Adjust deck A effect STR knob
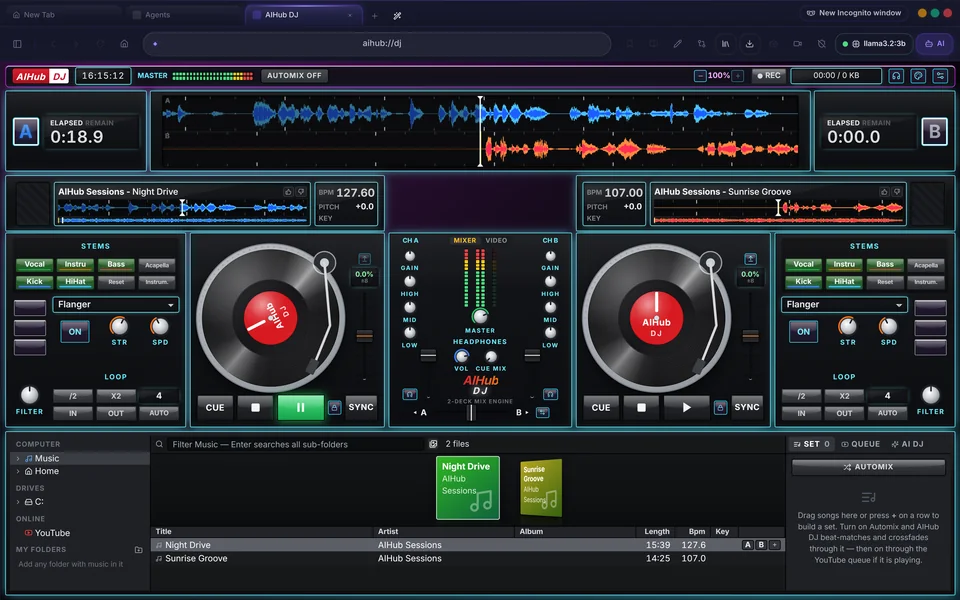 [x=119, y=326]
